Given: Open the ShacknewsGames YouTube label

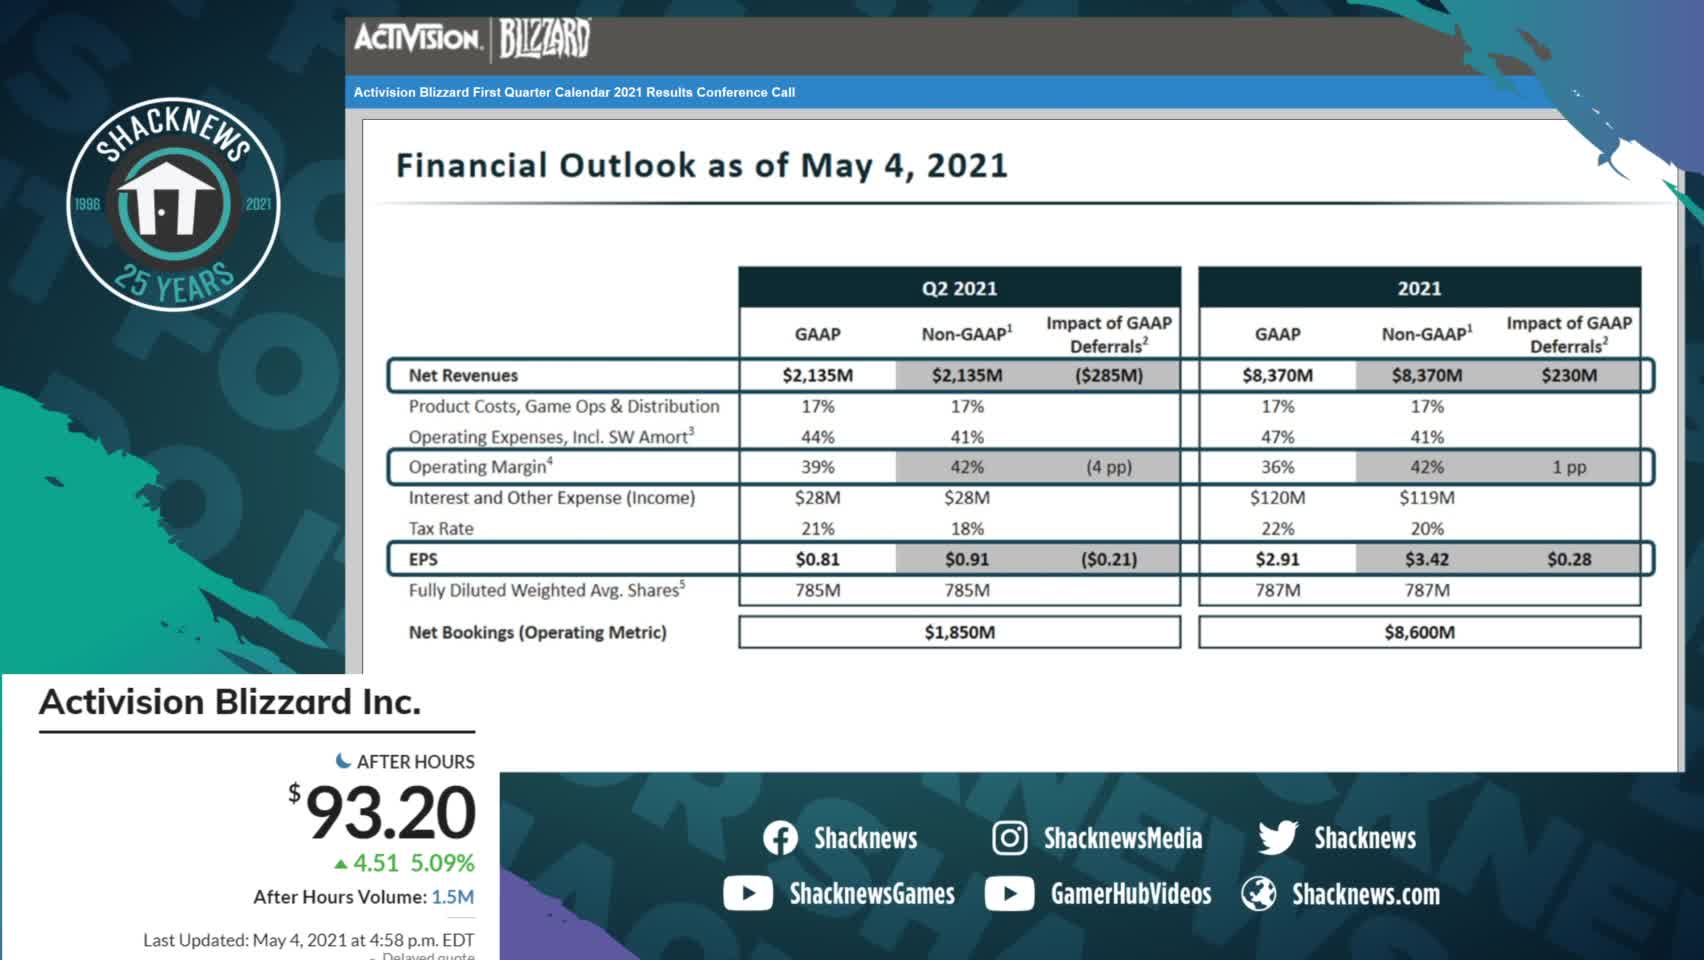Looking at the screenshot, I should [x=872, y=893].
